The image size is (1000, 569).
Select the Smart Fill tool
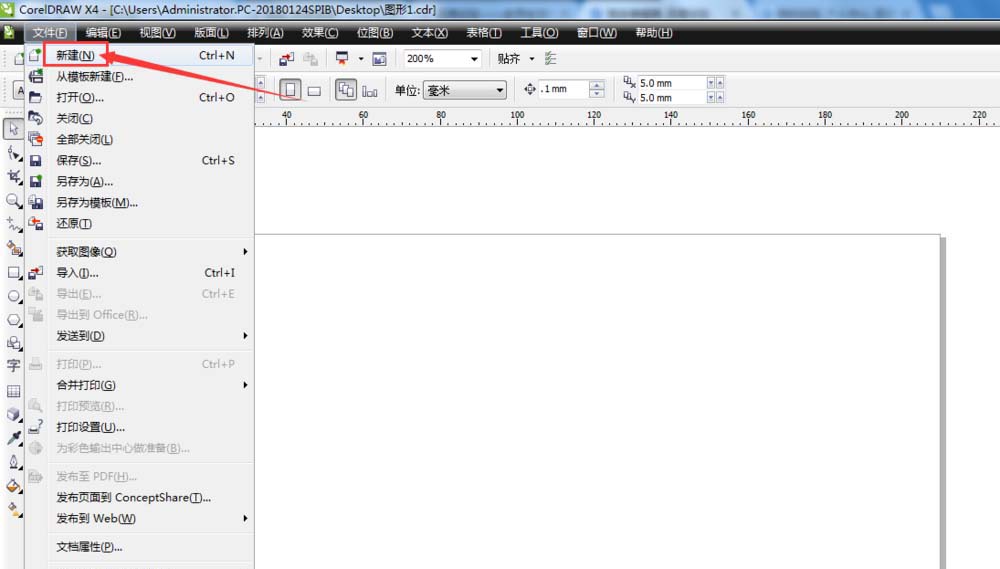point(13,248)
